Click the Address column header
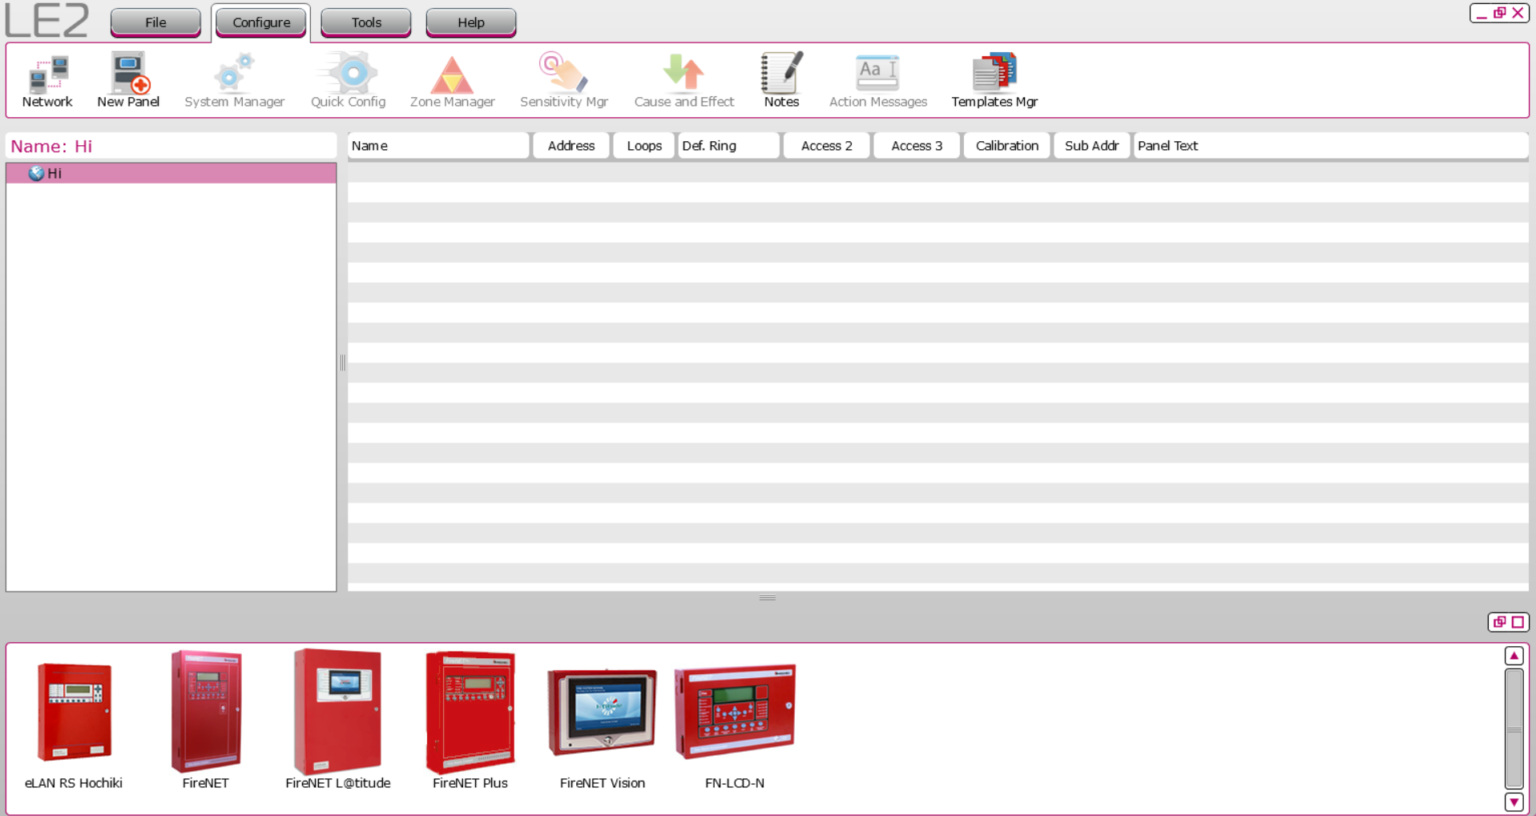The height and width of the screenshot is (816, 1536). (570, 145)
